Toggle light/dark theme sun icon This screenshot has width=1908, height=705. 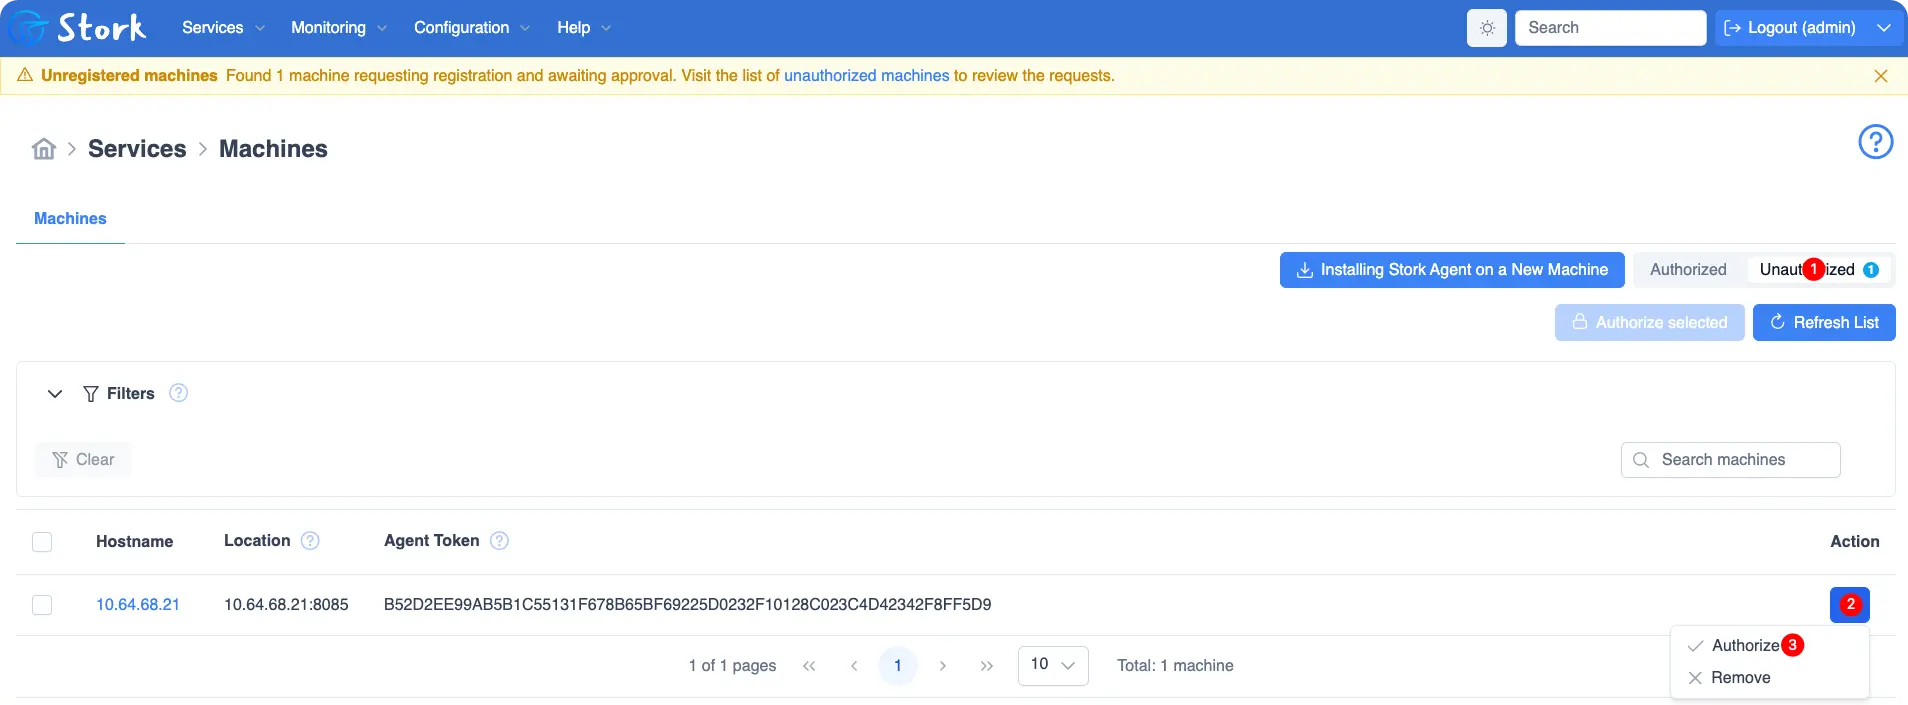(1487, 28)
